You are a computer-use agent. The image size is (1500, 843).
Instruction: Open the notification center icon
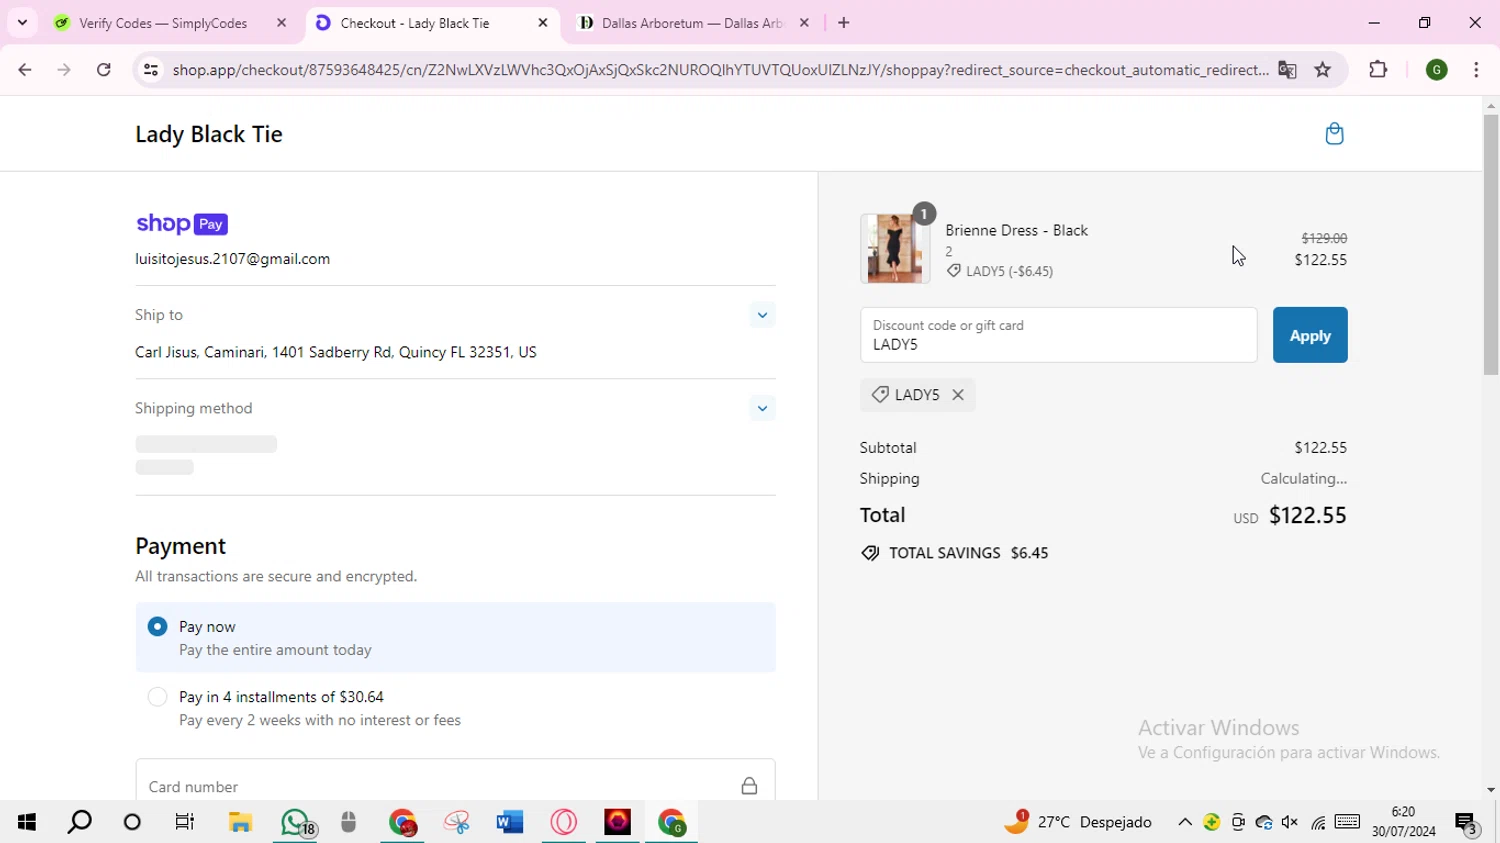(1466, 822)
